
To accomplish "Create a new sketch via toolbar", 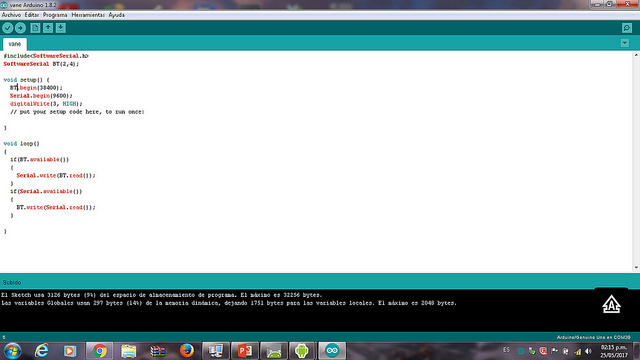I will click(x=35, y=28).
